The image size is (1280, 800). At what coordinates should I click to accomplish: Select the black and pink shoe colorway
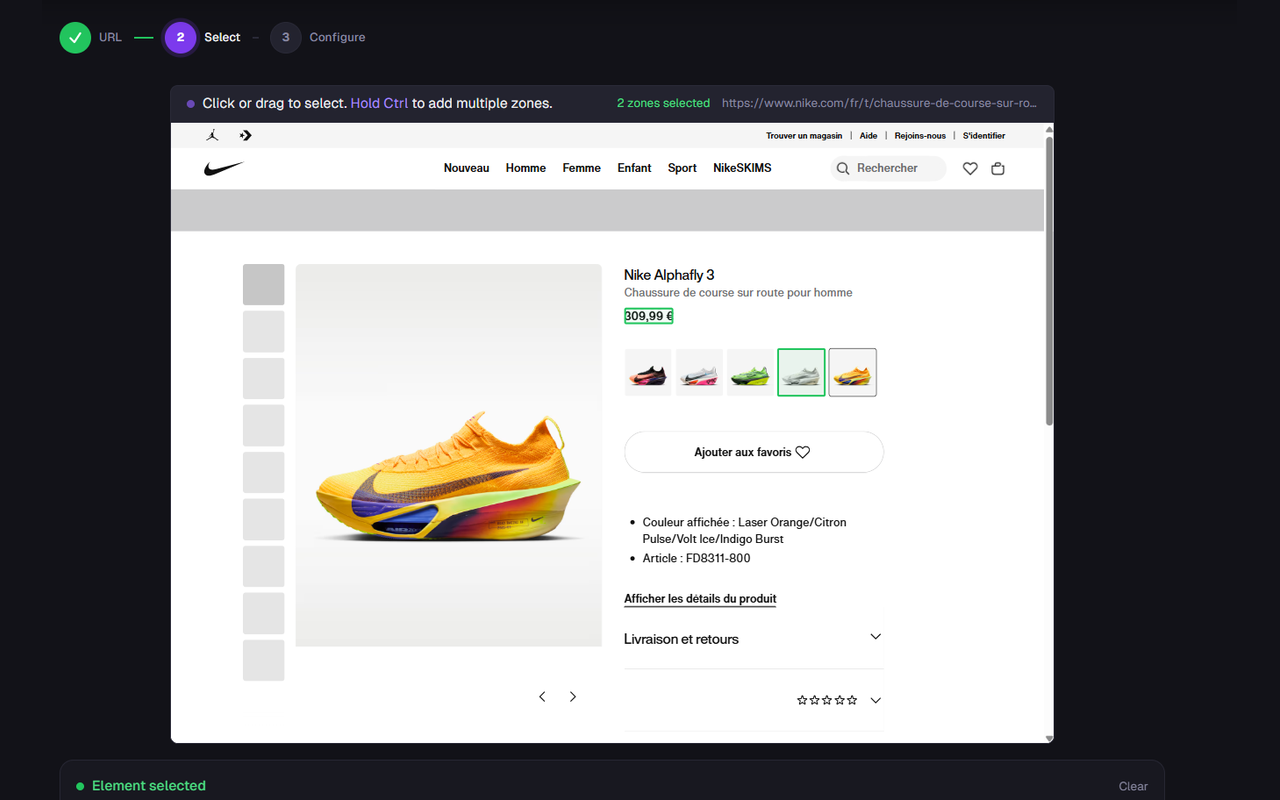click(x=648, y=372)
